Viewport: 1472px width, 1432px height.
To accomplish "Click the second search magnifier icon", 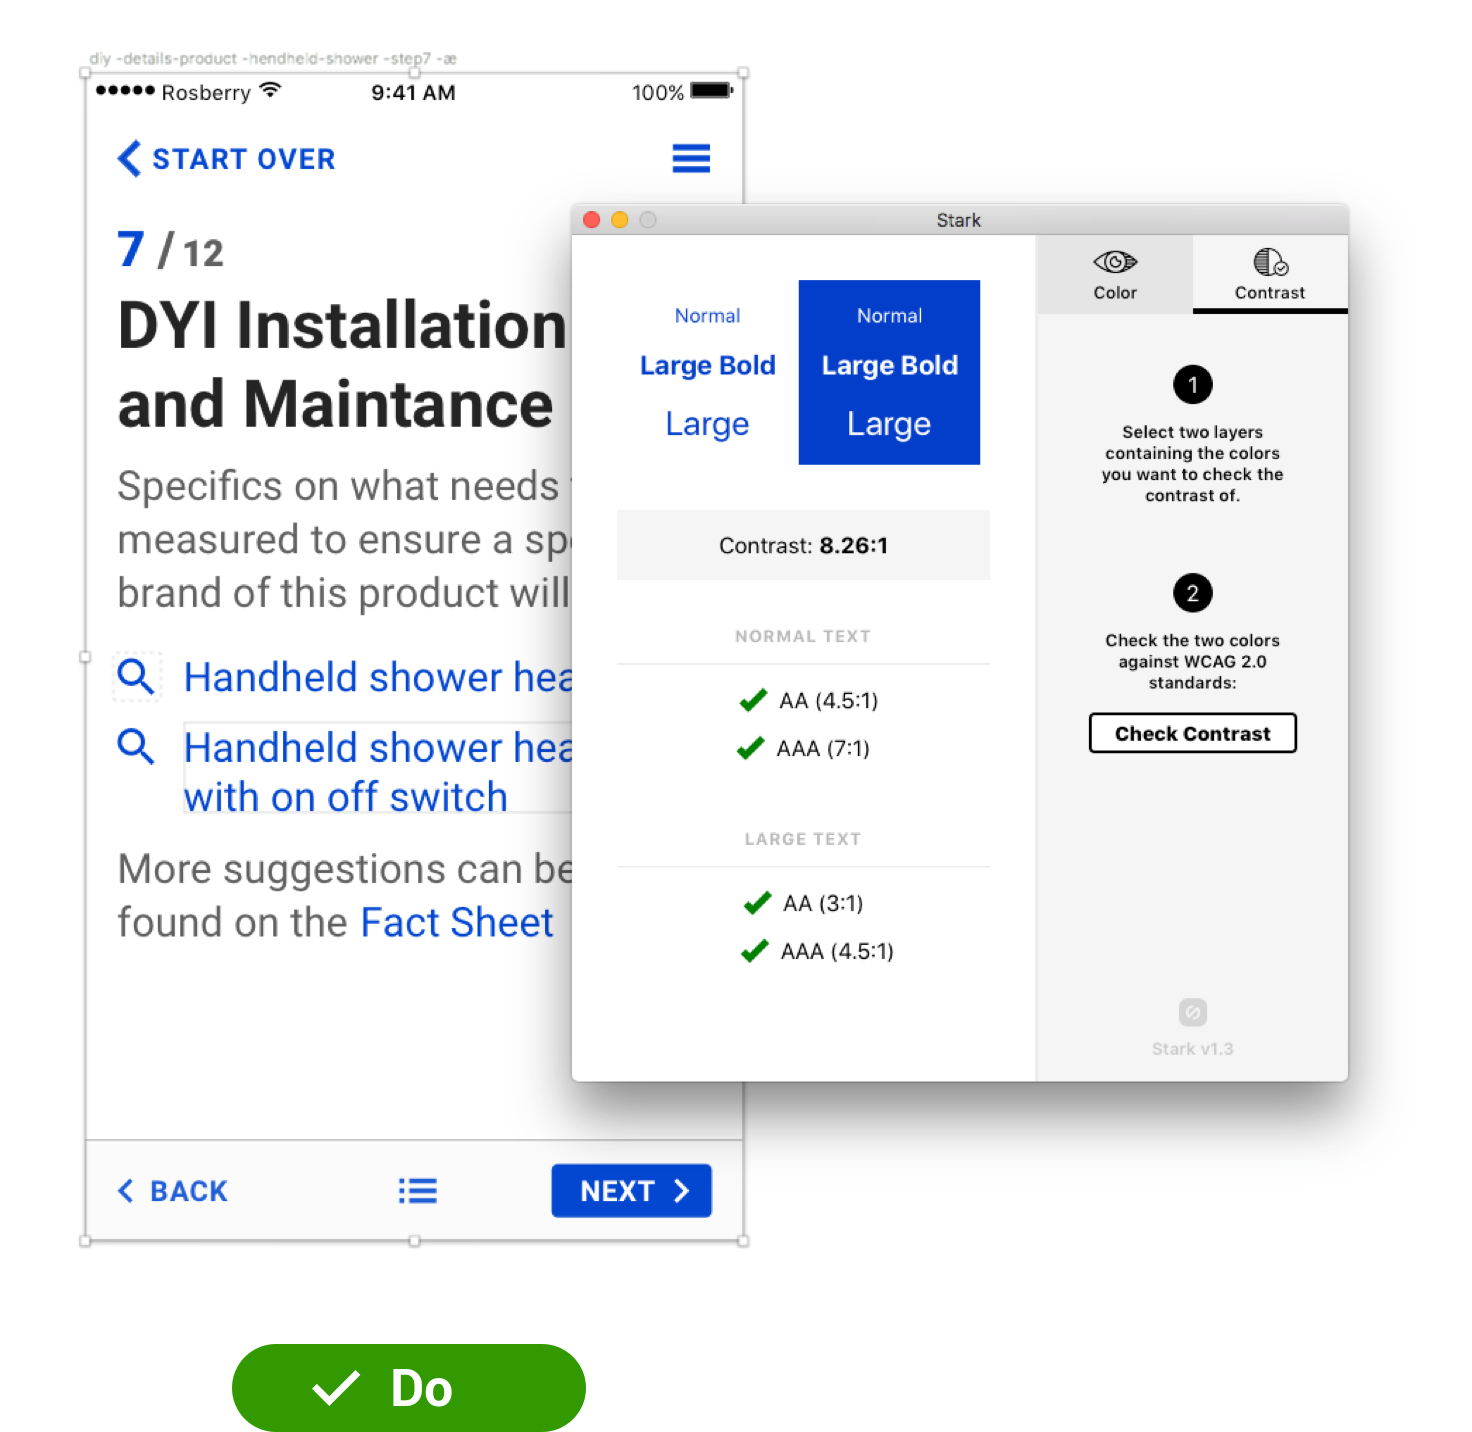I will [x=136, y=747].
